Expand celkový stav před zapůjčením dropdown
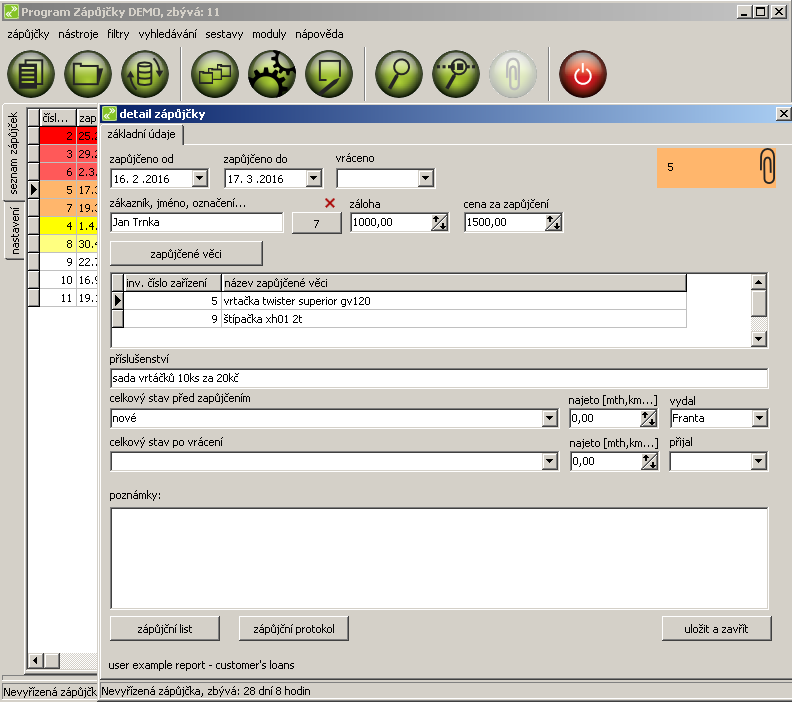The width and height of the screenshot is (792, 702). 550,418
